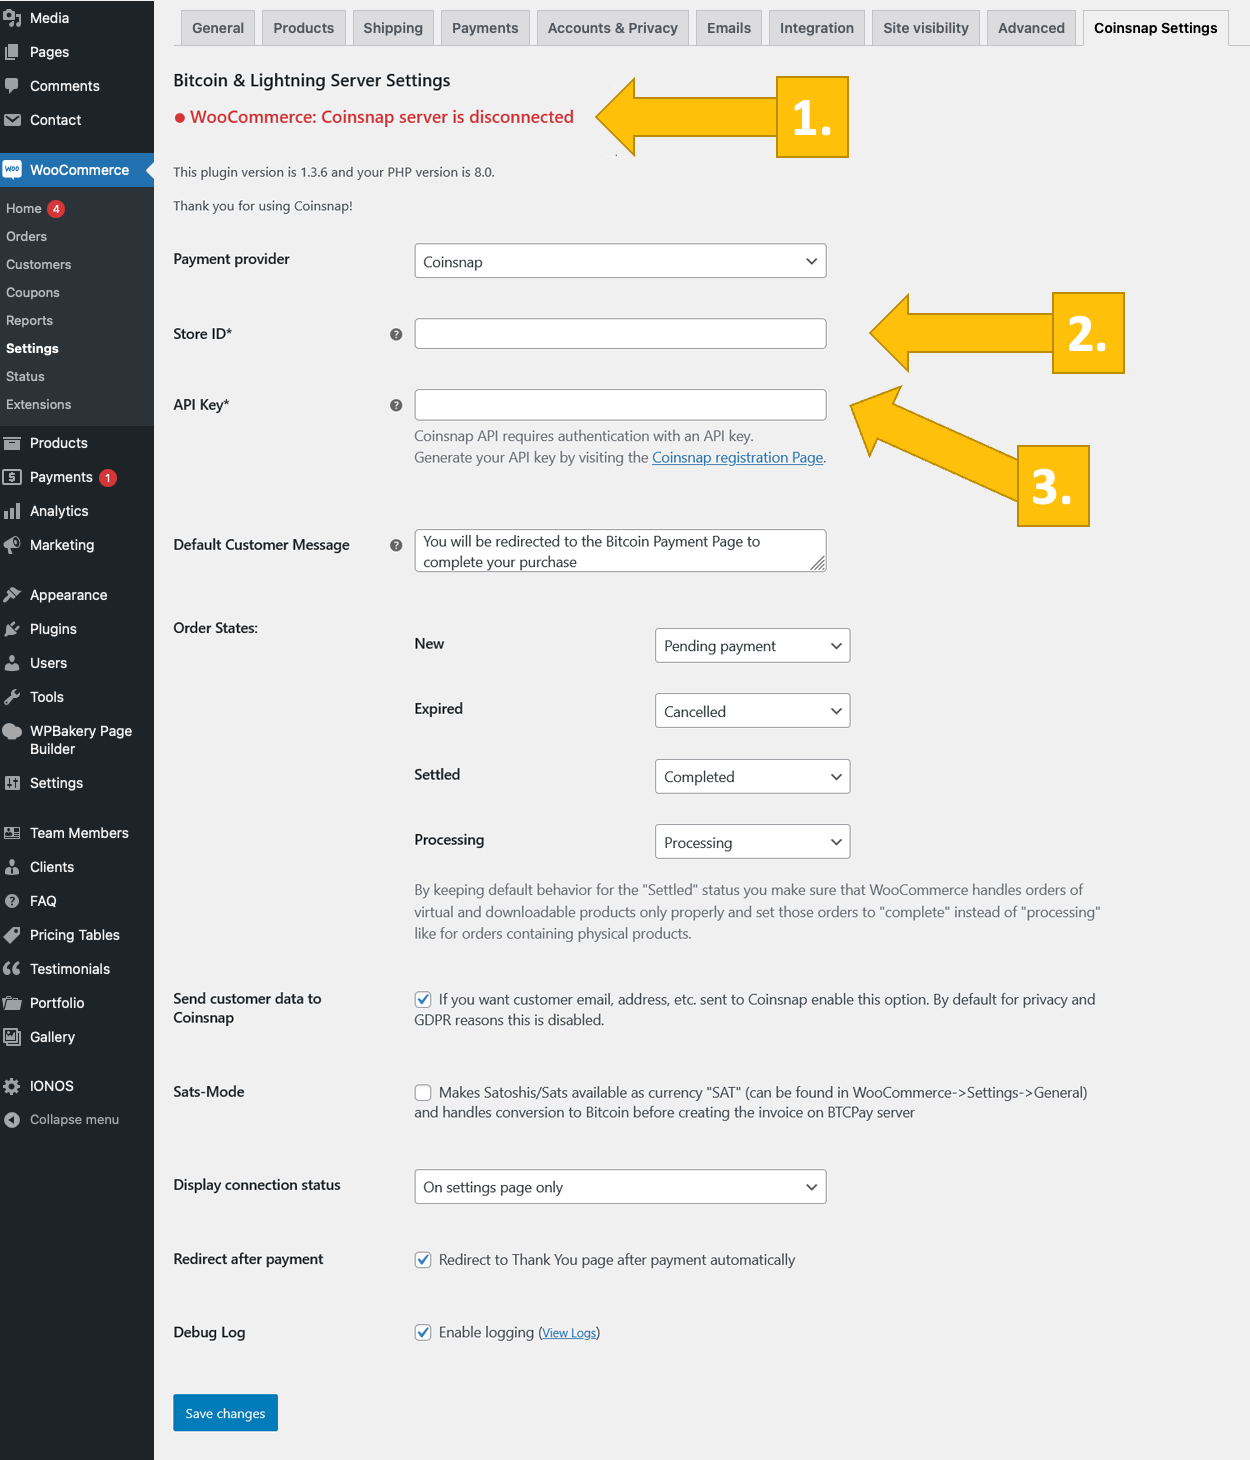Switch to the Payments settings tab
1250x1460 pixels.
485,28
